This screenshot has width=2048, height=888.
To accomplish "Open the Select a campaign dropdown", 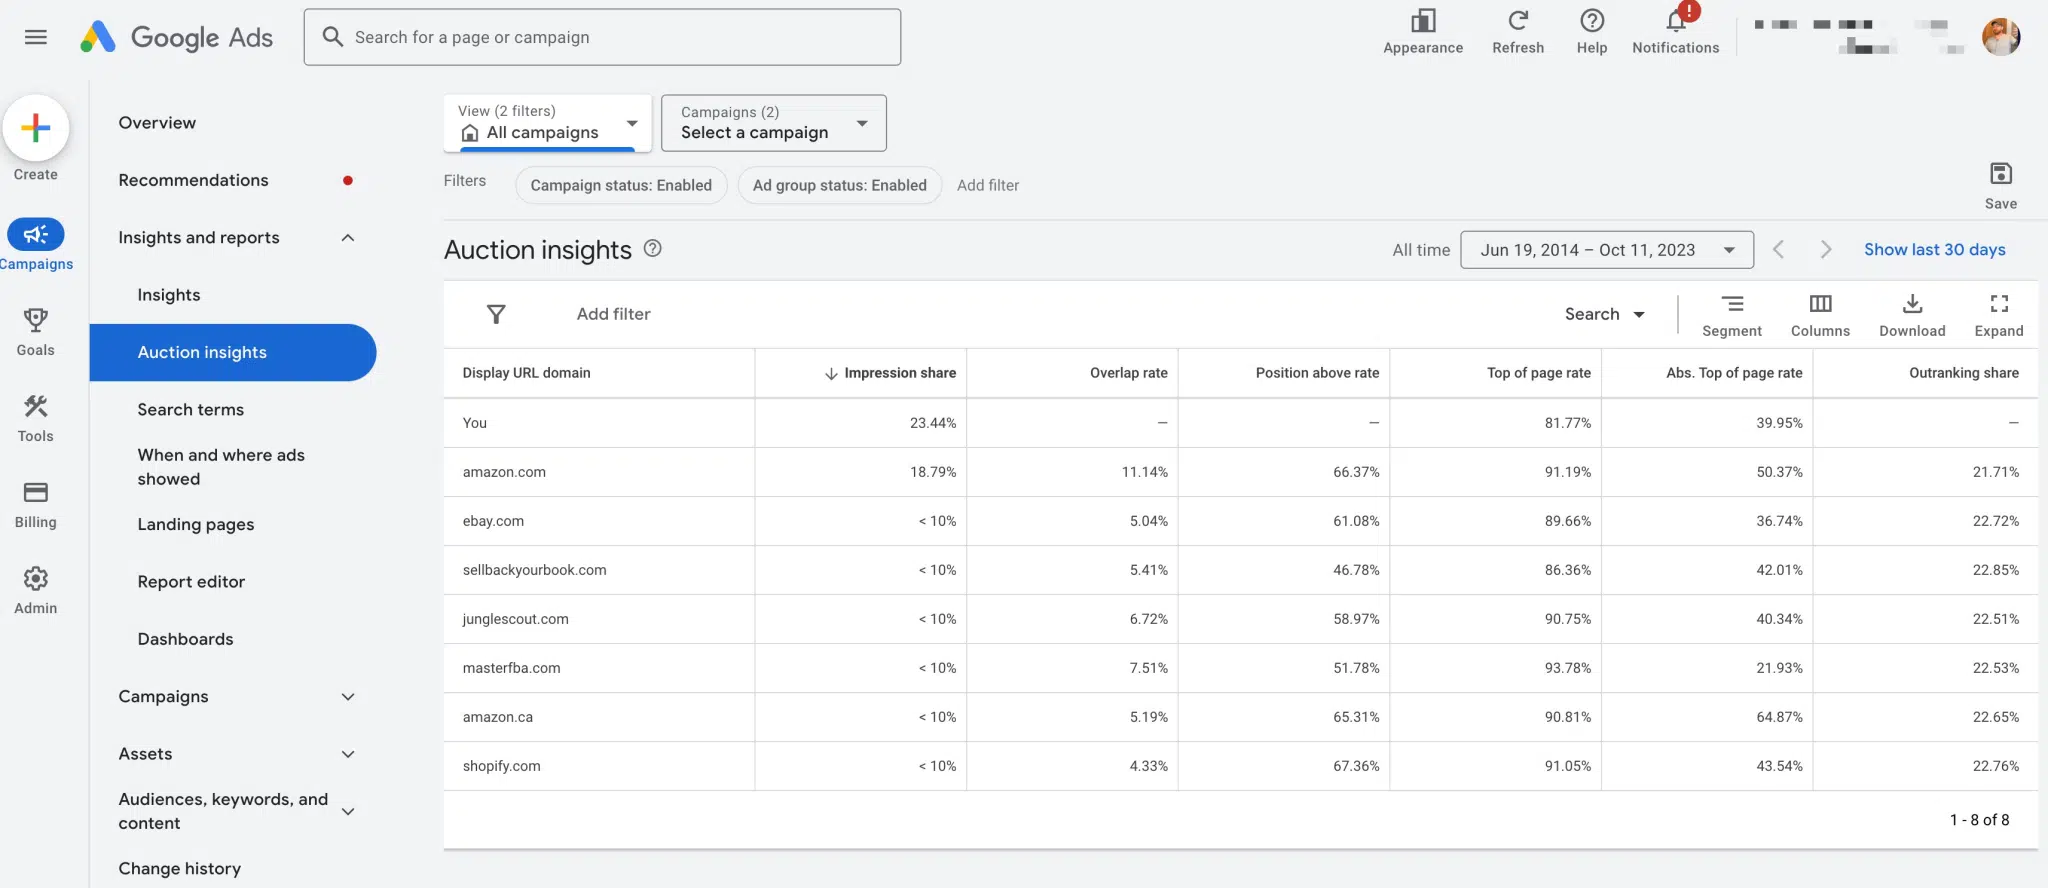I will coord(773,123).
